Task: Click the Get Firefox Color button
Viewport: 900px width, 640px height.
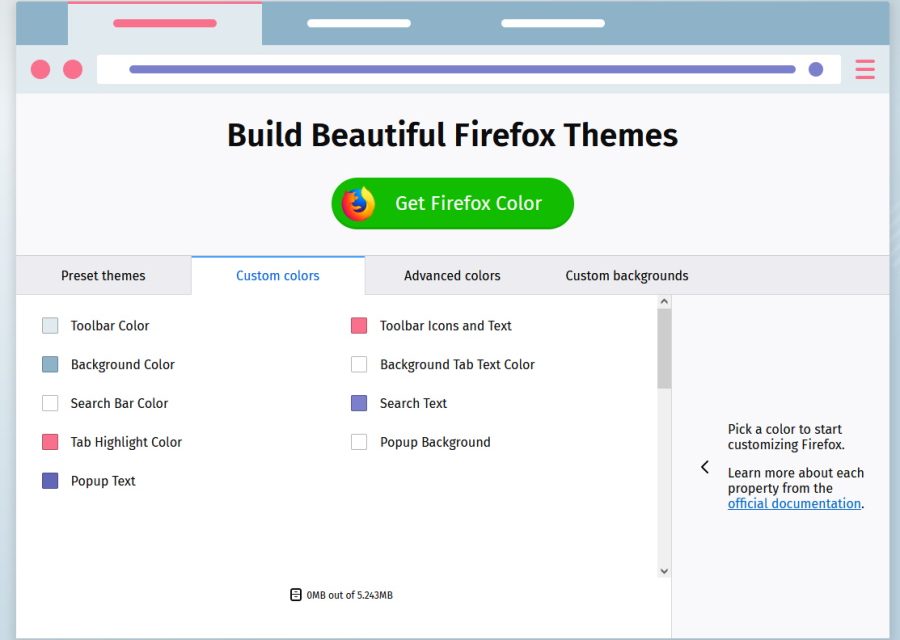Action: click(452, 203)
